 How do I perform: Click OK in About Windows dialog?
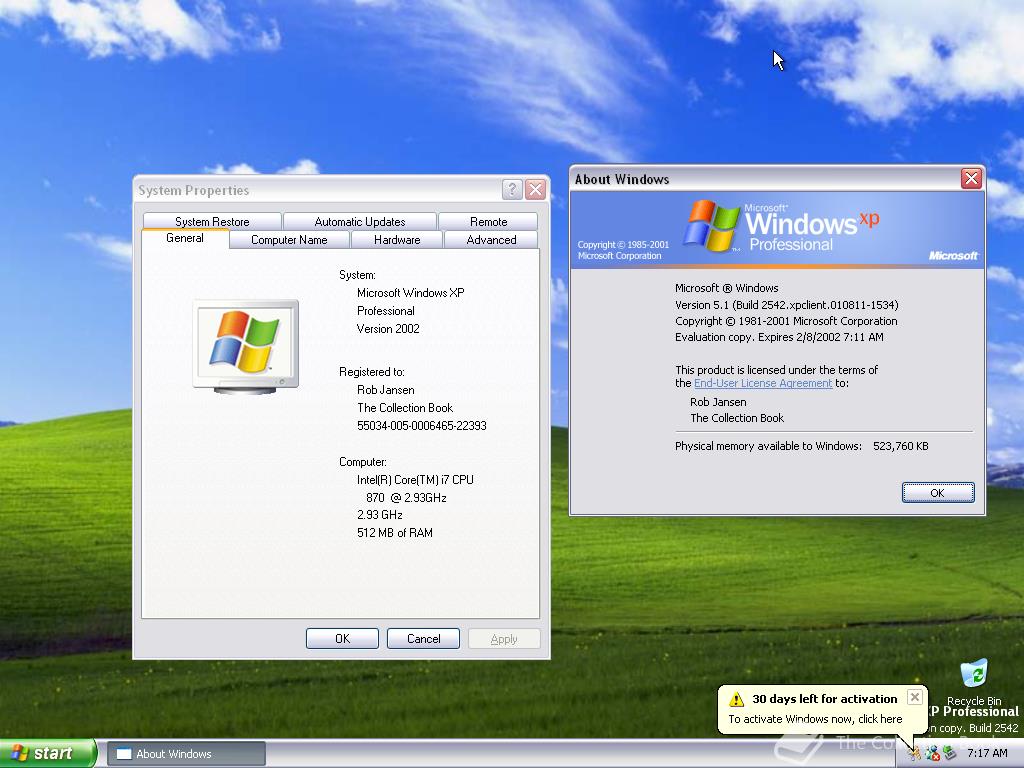coord(938,493)
